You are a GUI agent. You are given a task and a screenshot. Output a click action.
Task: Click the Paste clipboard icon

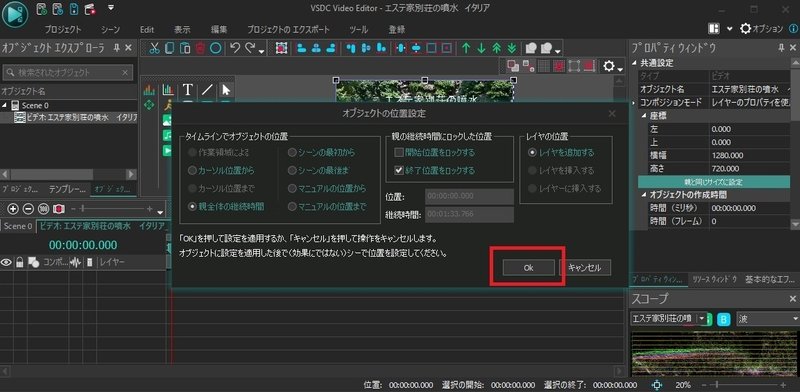click(x=185, y=48)
